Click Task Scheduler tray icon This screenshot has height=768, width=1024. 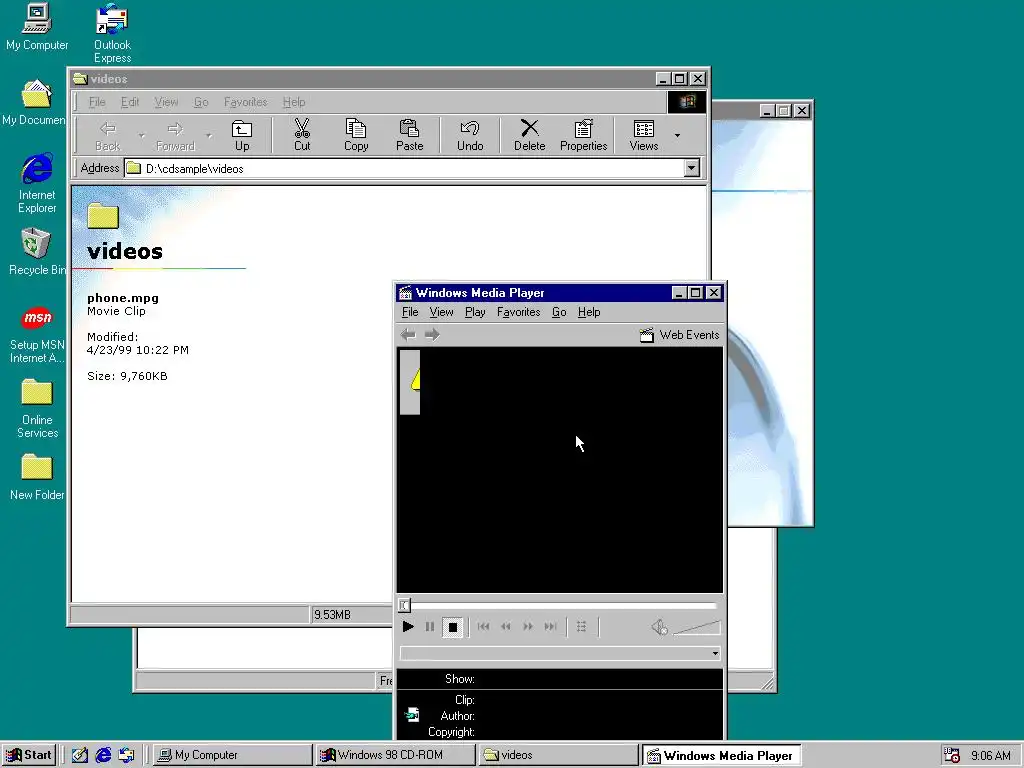click(x=952, y=755)
